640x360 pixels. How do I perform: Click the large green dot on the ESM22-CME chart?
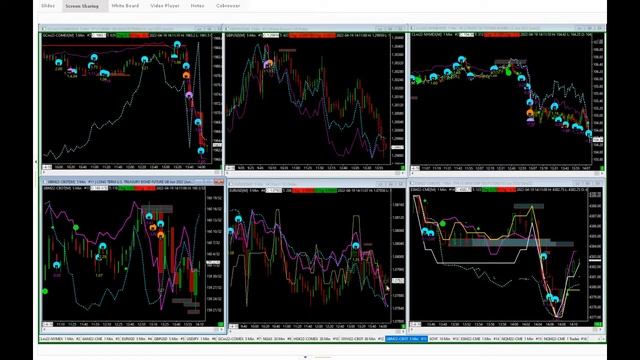[x=443, y=223]
